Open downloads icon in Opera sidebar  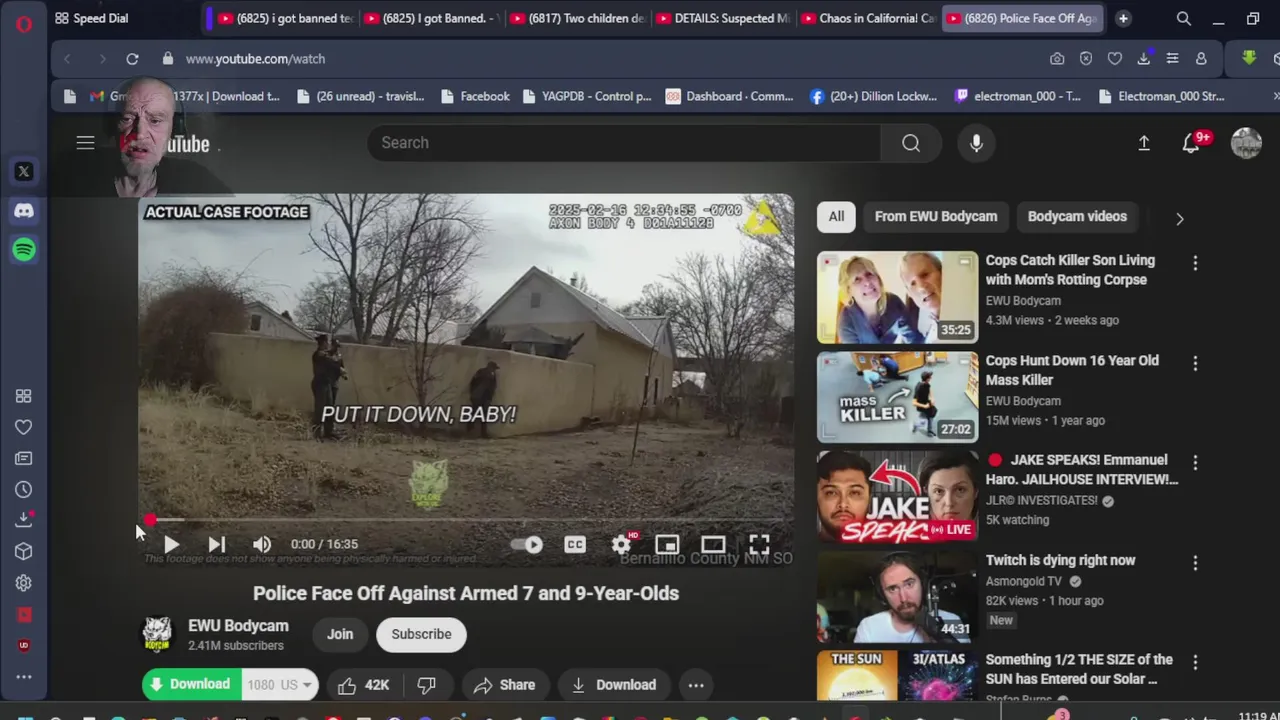24,520
